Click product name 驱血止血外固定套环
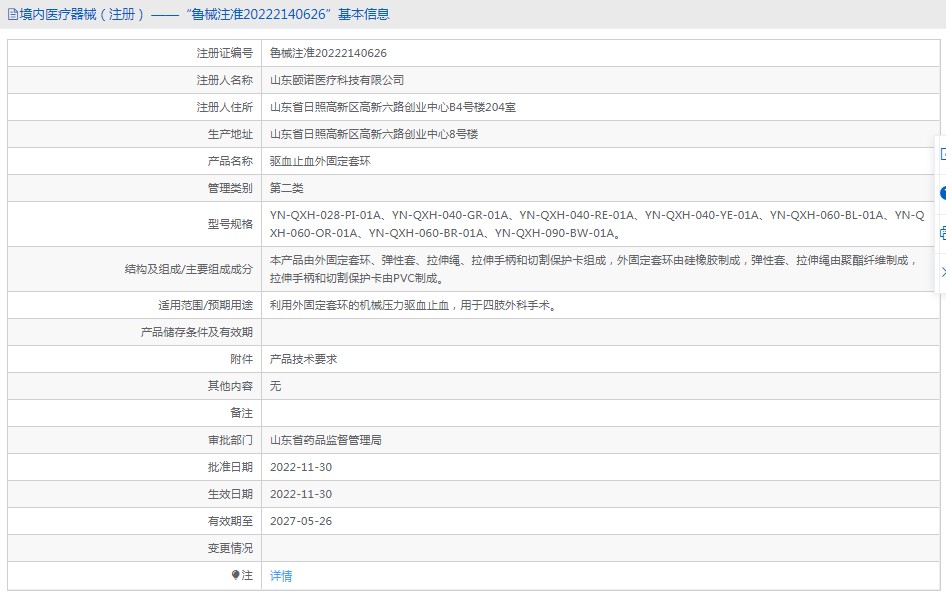The image size is (946, 596). coord(320,161)
